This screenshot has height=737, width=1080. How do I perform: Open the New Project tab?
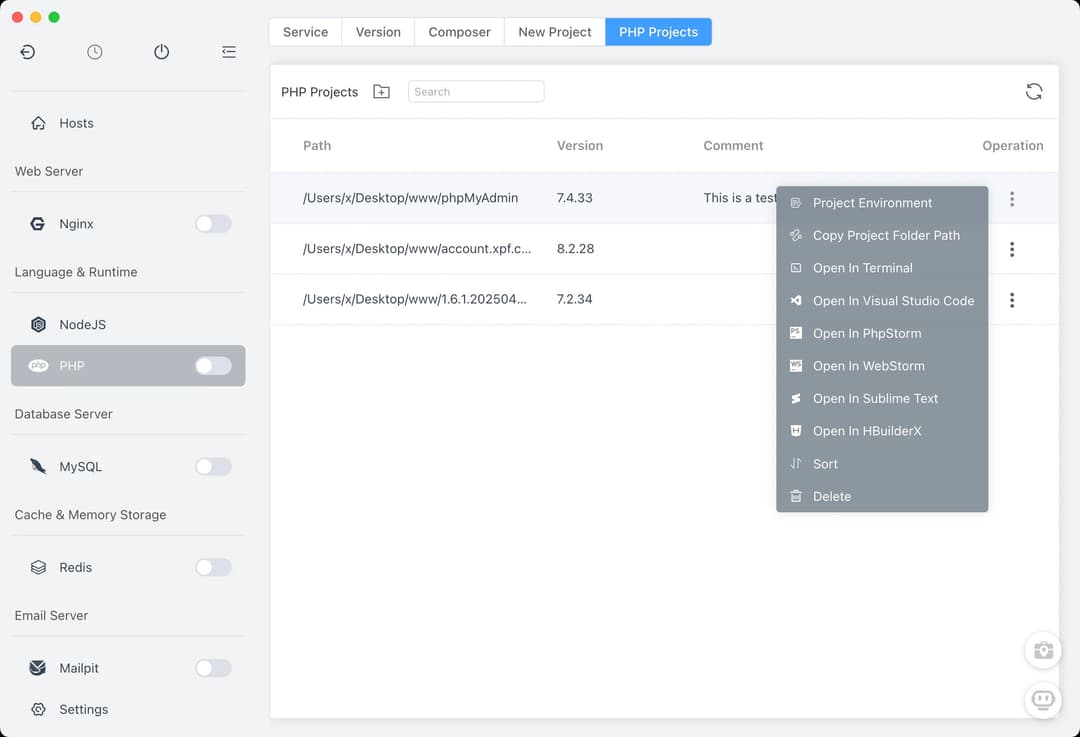point(554,32)
